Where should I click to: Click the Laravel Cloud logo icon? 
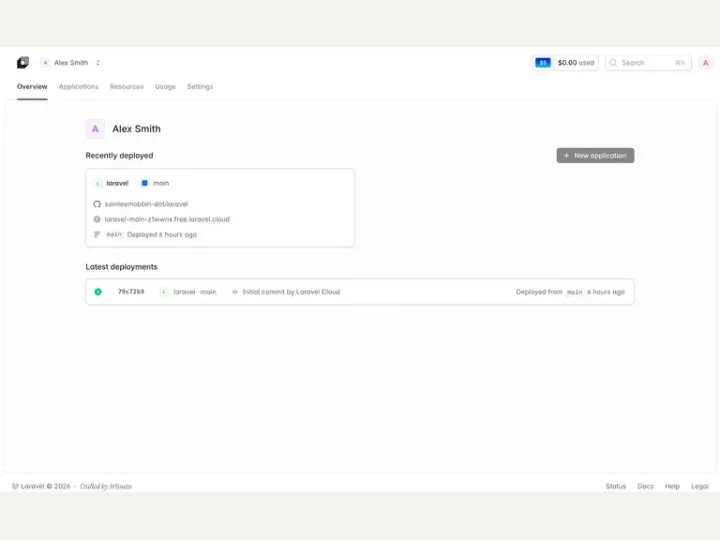(x=23, y=62)
